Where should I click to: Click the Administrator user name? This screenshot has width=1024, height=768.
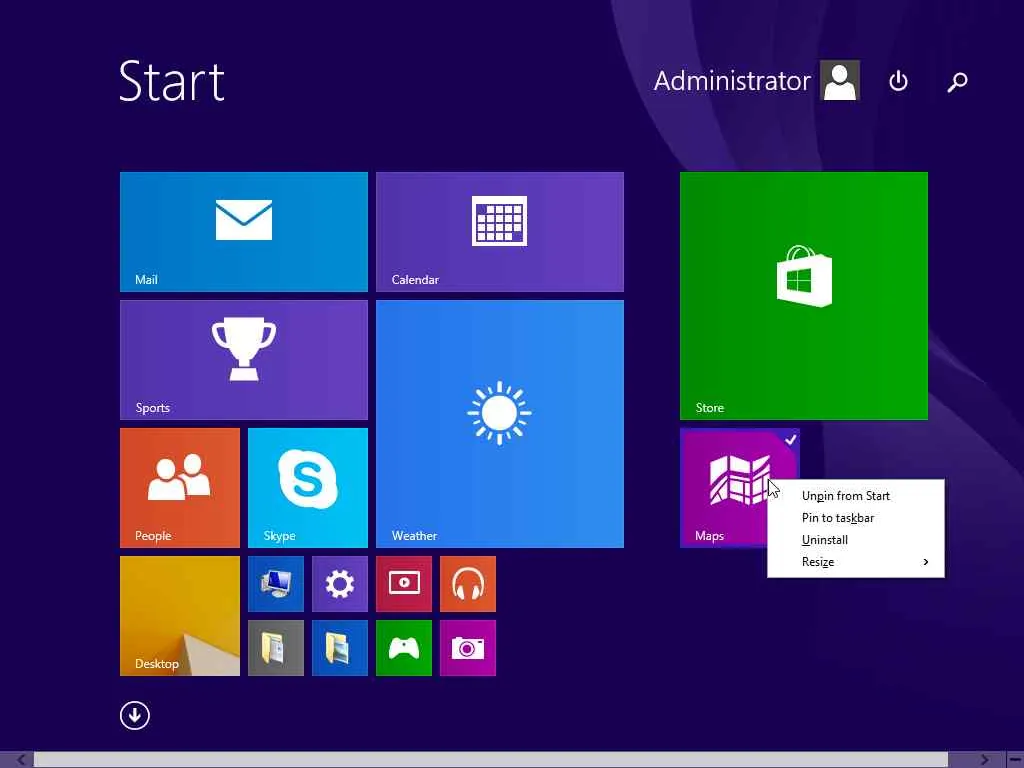(732, 81)
